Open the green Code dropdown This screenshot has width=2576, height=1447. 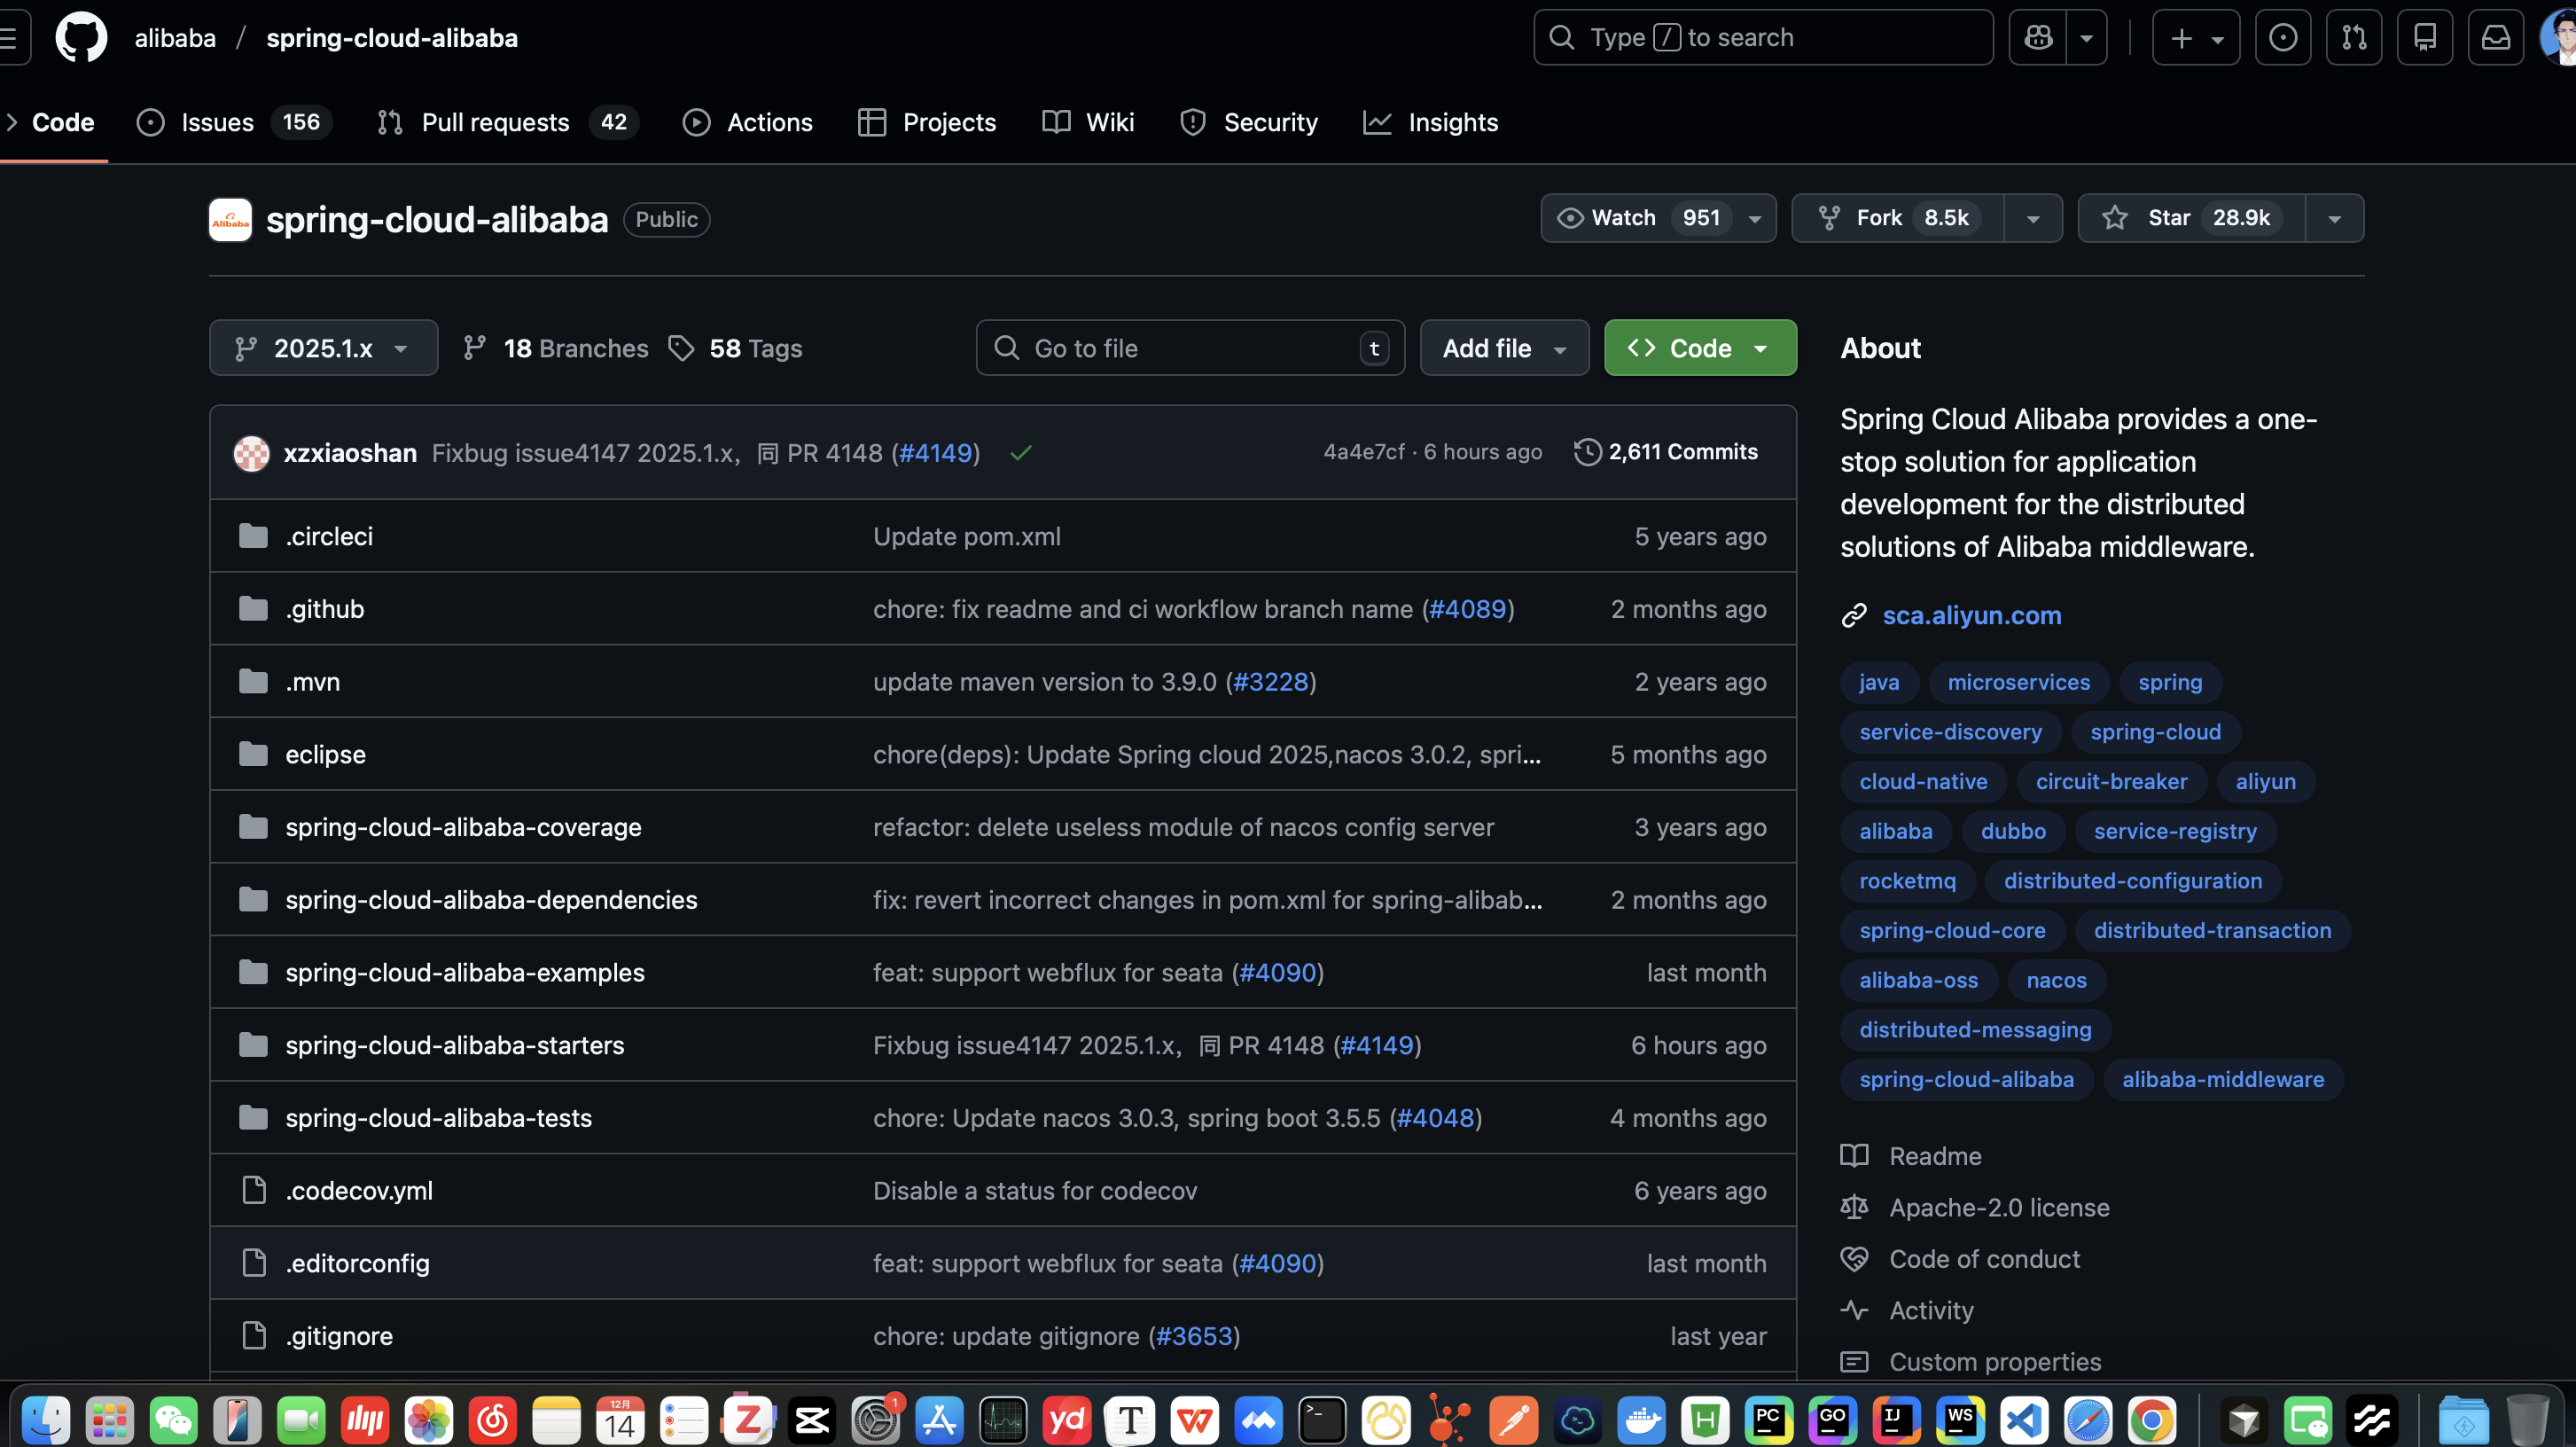pos(1699,348)
